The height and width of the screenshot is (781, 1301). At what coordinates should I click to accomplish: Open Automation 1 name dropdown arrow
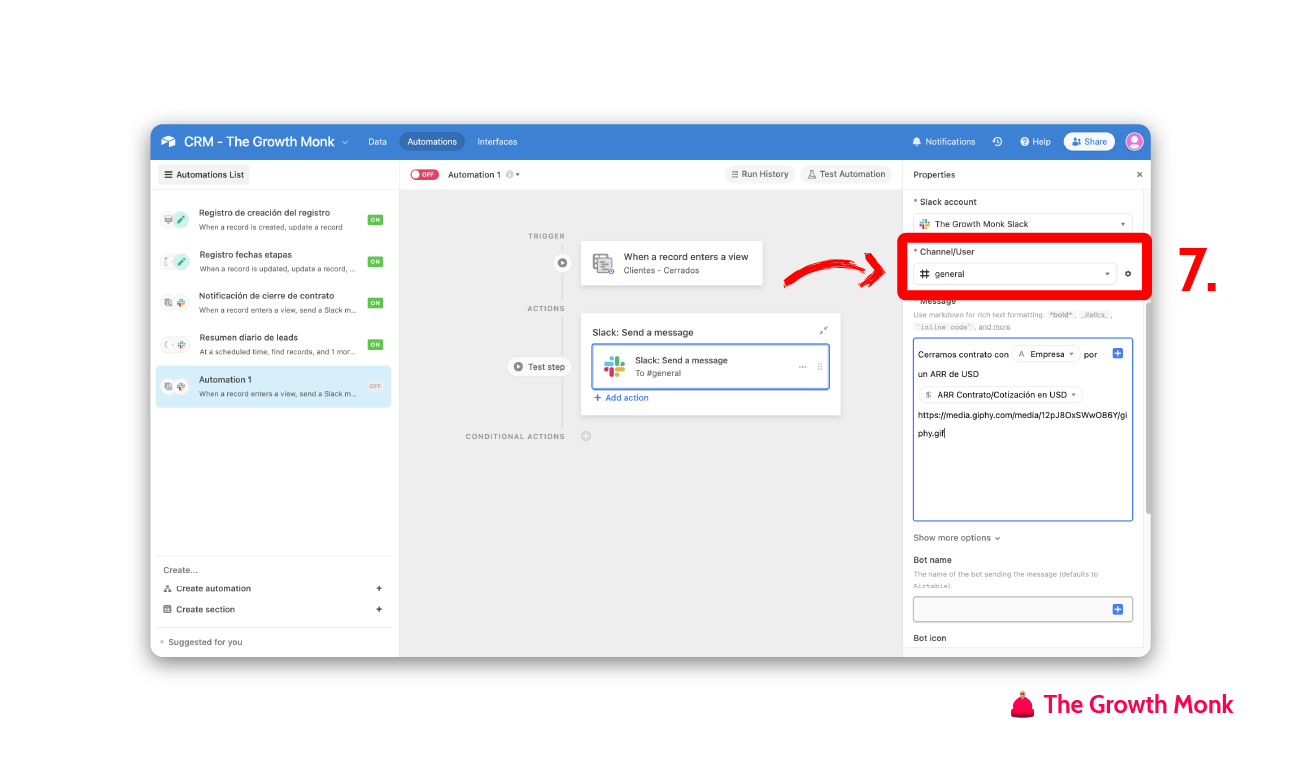tap(518, 175)
